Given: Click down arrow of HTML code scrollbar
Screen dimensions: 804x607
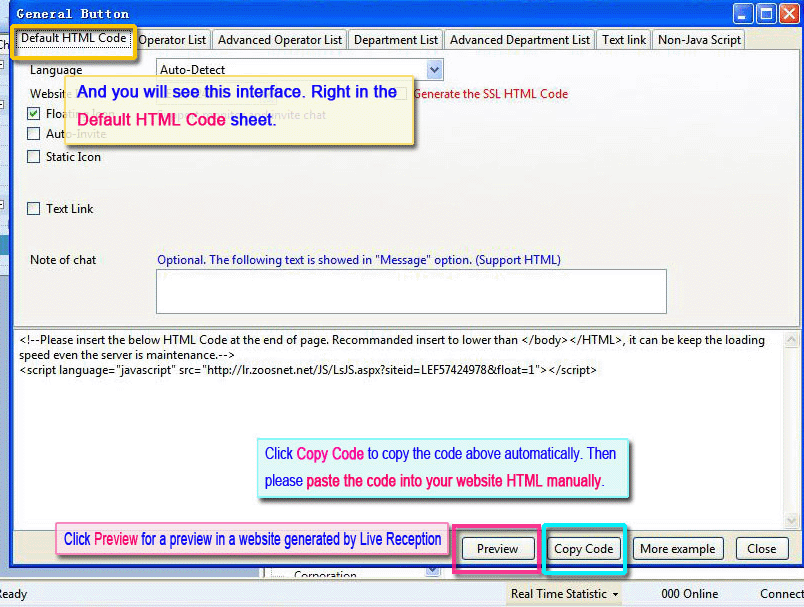Looking at the screenshot, I should point(791,521).
